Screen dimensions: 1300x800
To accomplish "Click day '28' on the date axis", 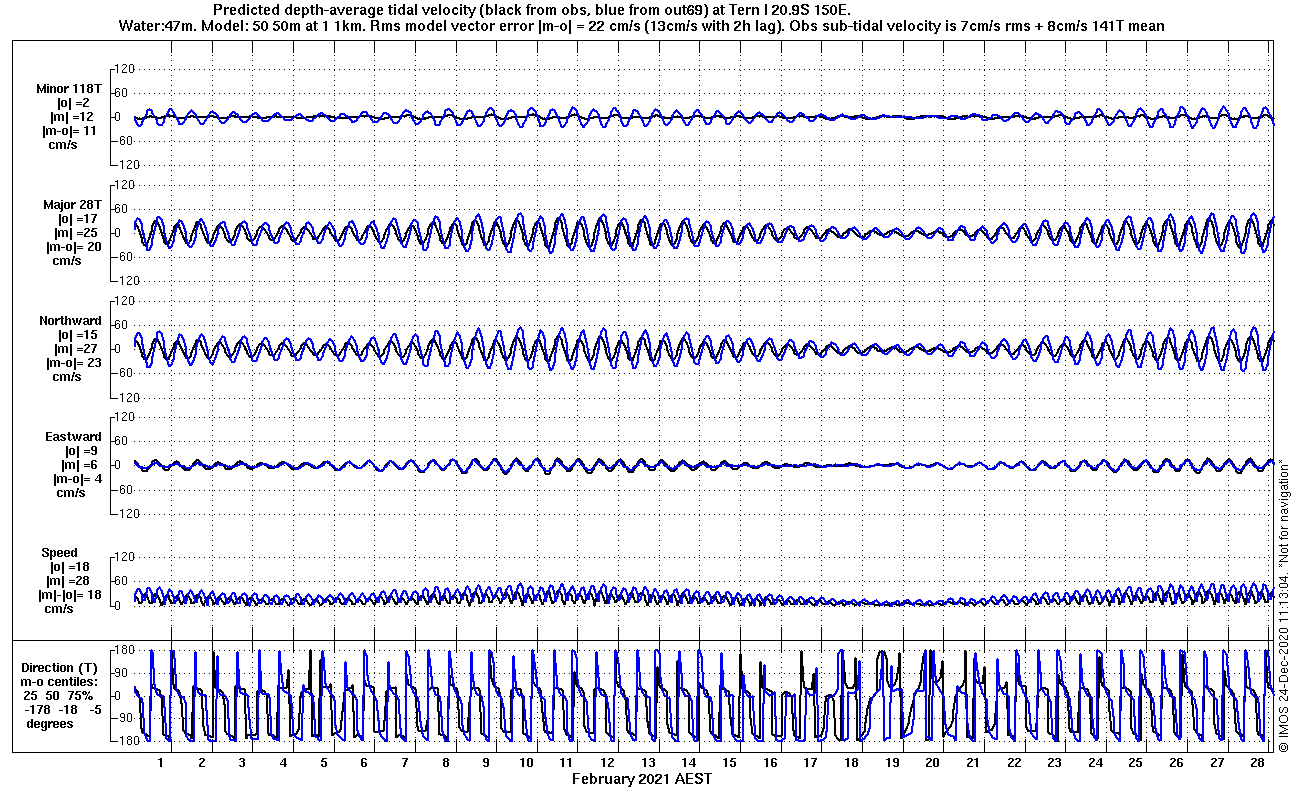I will coord(1257,763).
